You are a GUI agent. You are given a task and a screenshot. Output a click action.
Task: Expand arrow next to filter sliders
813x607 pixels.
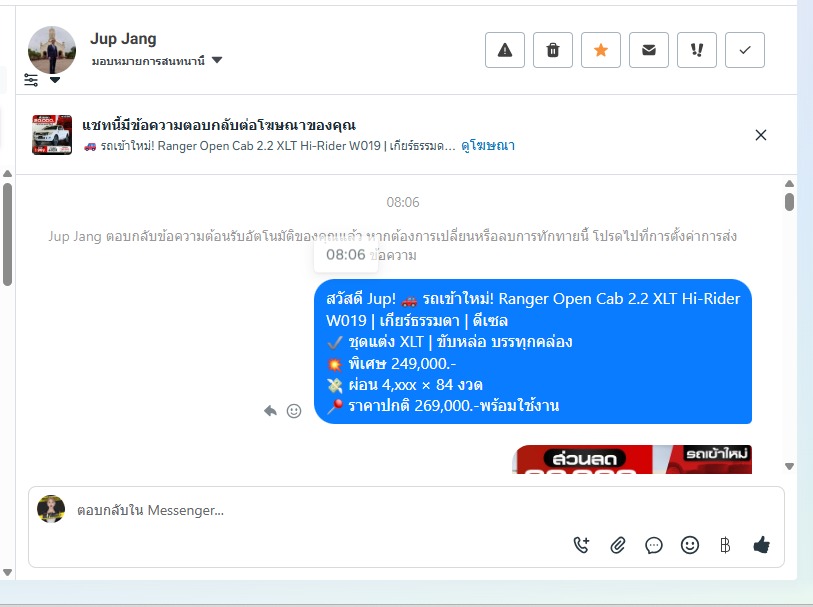coord(55,80)
